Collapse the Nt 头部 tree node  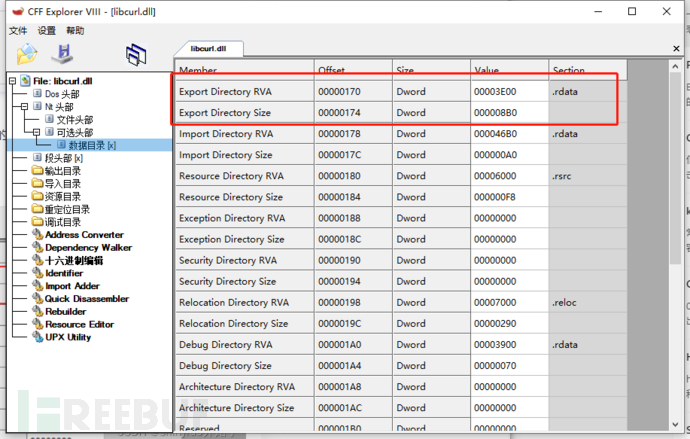tap(24, 107)
